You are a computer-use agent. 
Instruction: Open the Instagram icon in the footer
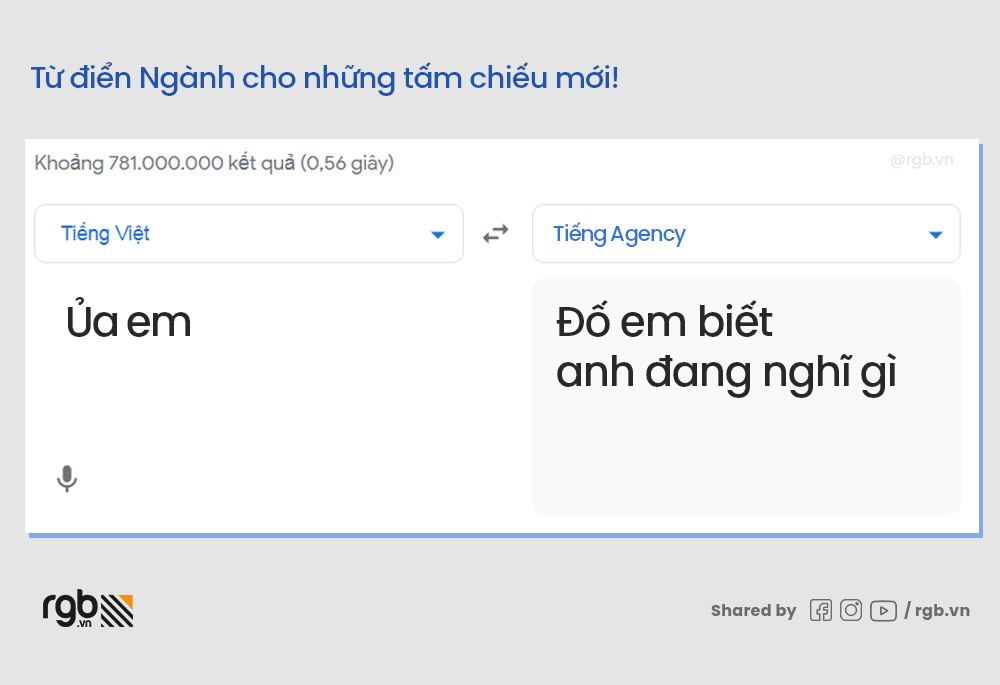point(851,610)
